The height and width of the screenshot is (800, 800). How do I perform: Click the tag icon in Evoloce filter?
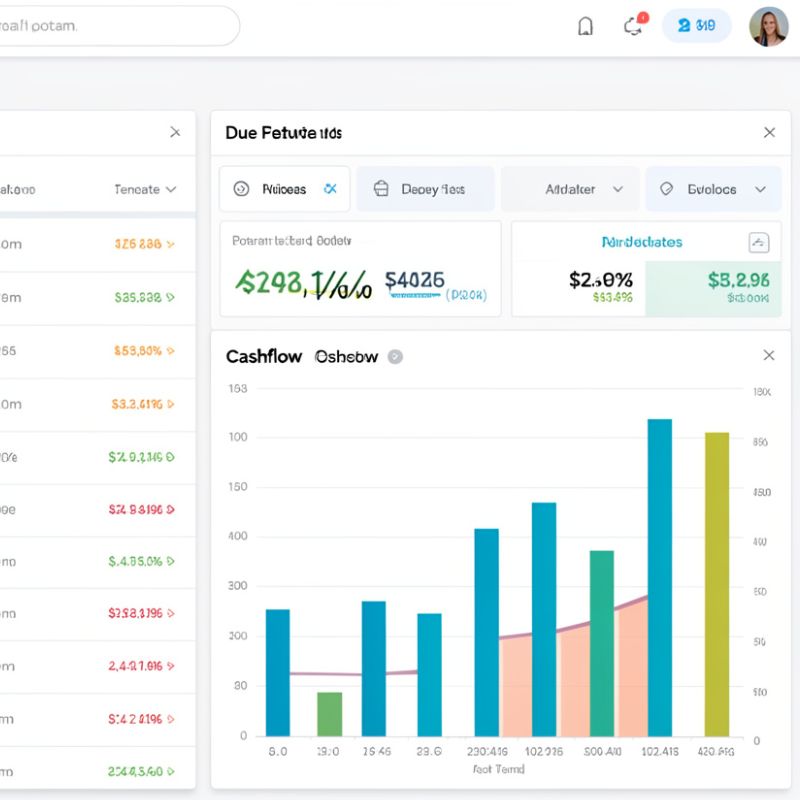click(667, 189)
